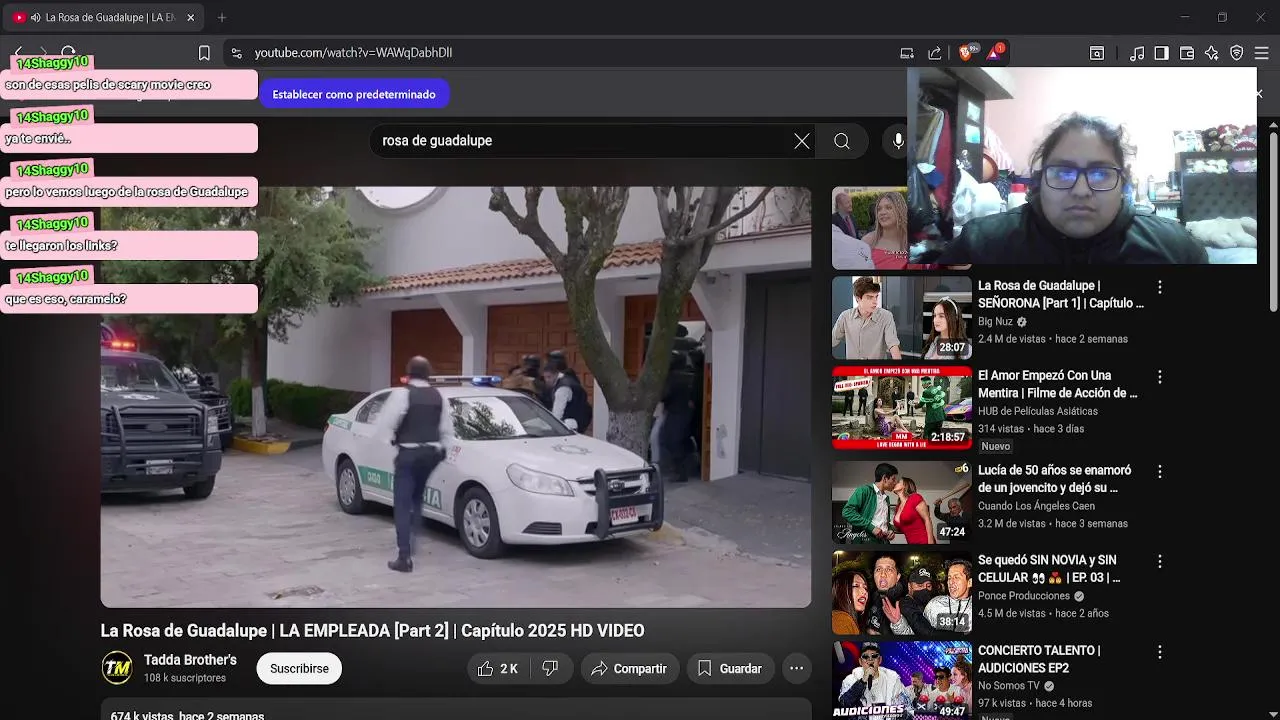
Task: Like the video with 2 K likes
Action: tap(497, 668)
